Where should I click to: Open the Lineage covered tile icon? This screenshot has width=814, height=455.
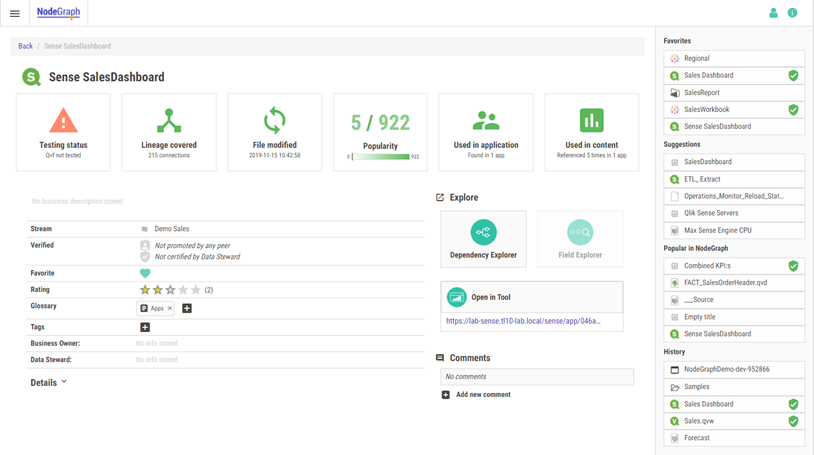169,121
